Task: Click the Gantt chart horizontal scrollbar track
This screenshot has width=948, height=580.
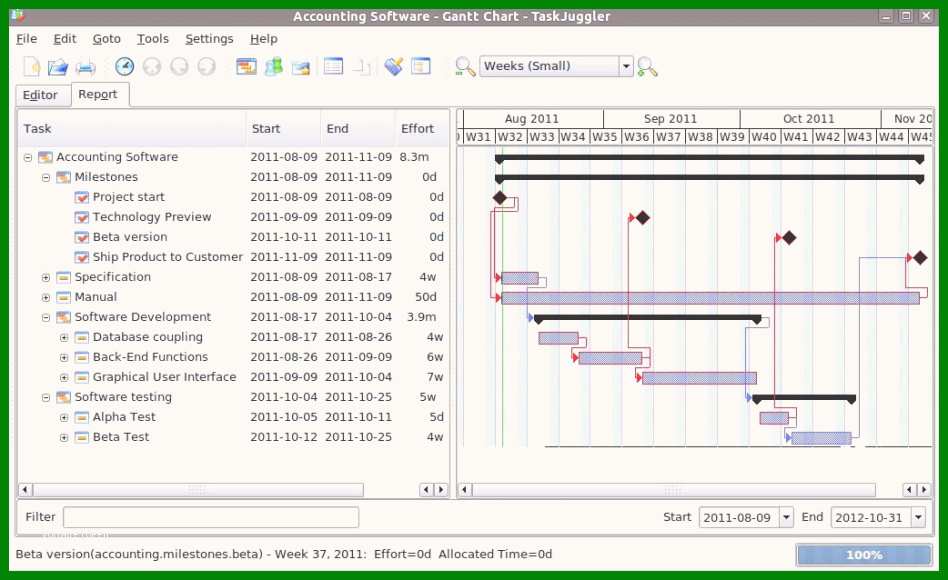Action: 673,489
